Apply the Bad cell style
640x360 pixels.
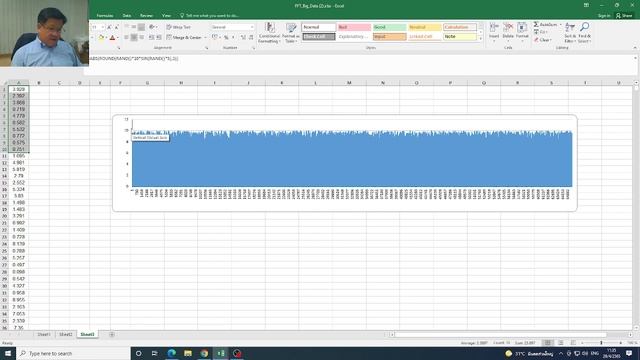tap(354, 27)
